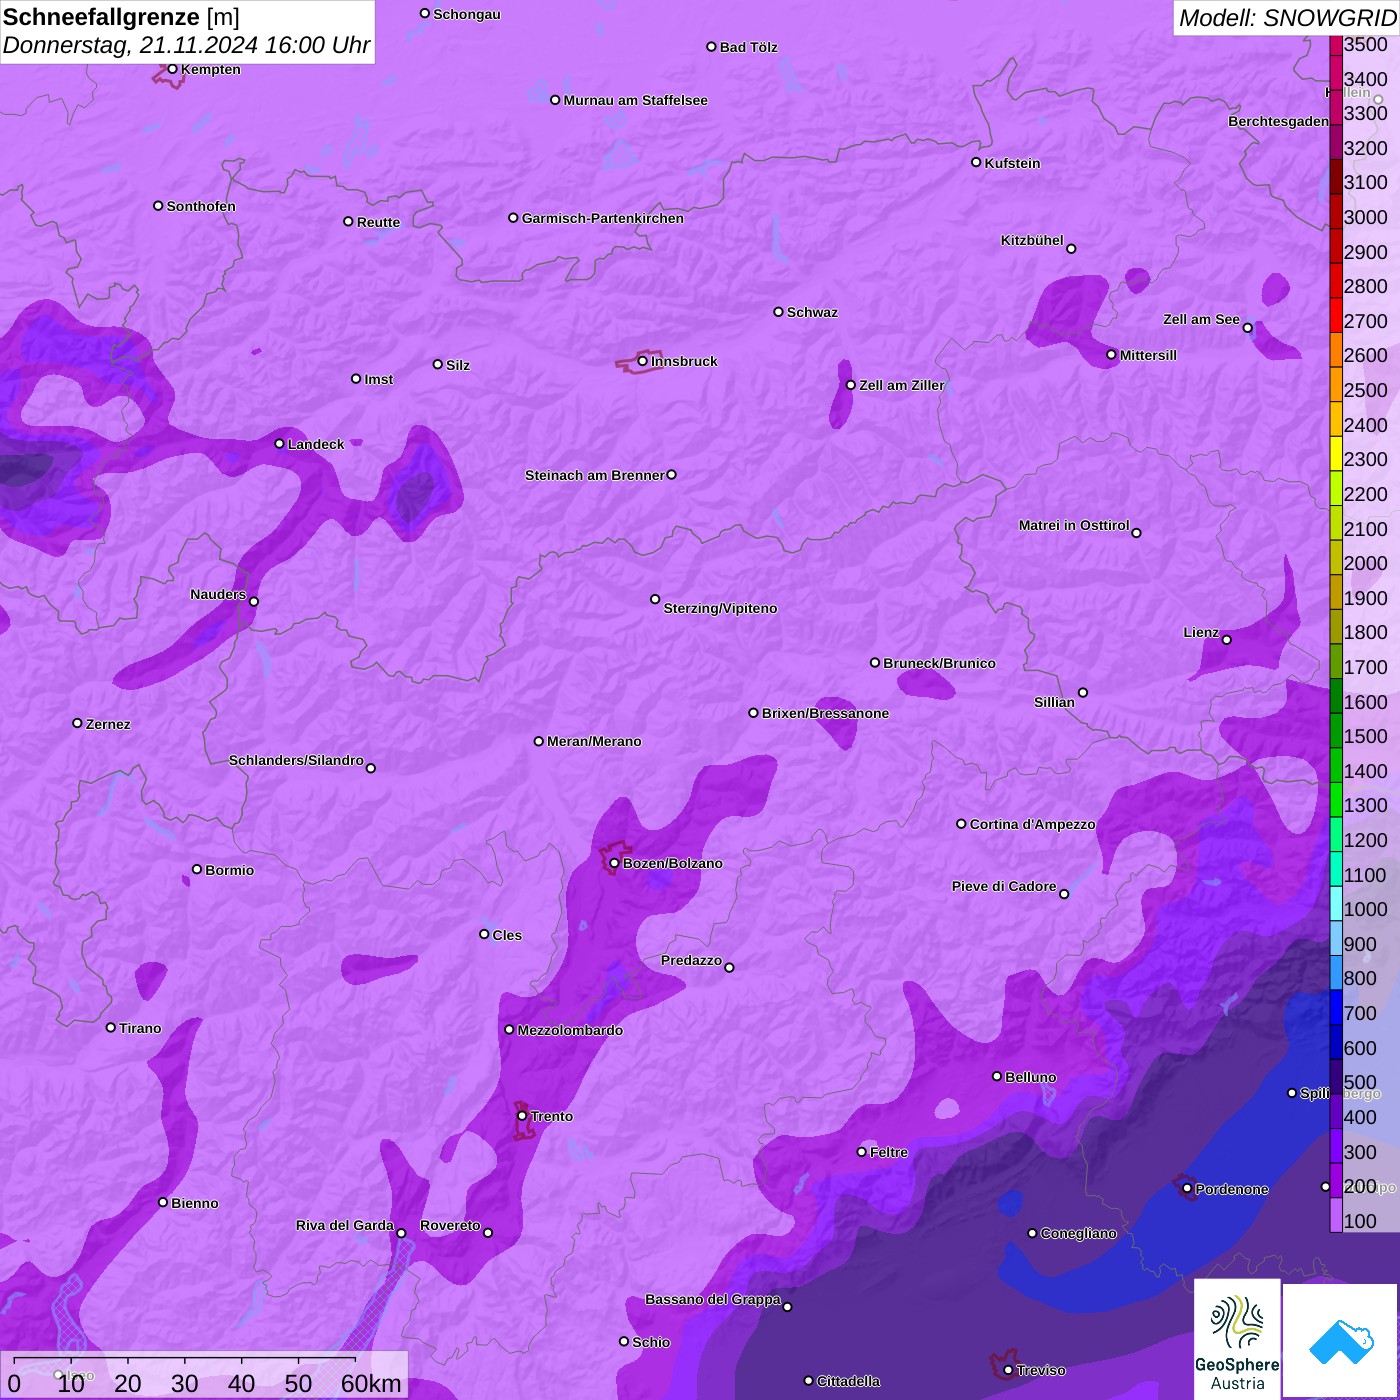Click the Bad Tölz town label
The height and width of the screenshot is (1400, 1400).
tap(748, 47)
